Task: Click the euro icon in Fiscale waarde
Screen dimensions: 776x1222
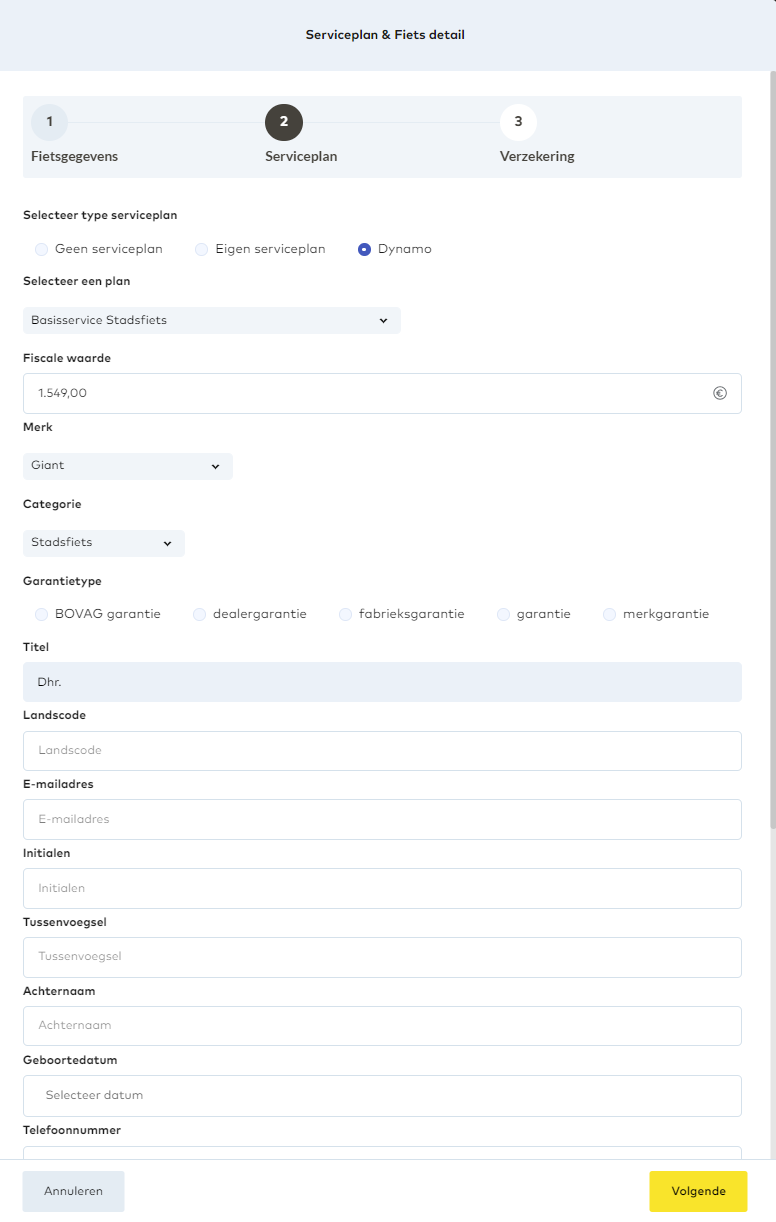Action: pyautogui.click(x=719, y=393)
